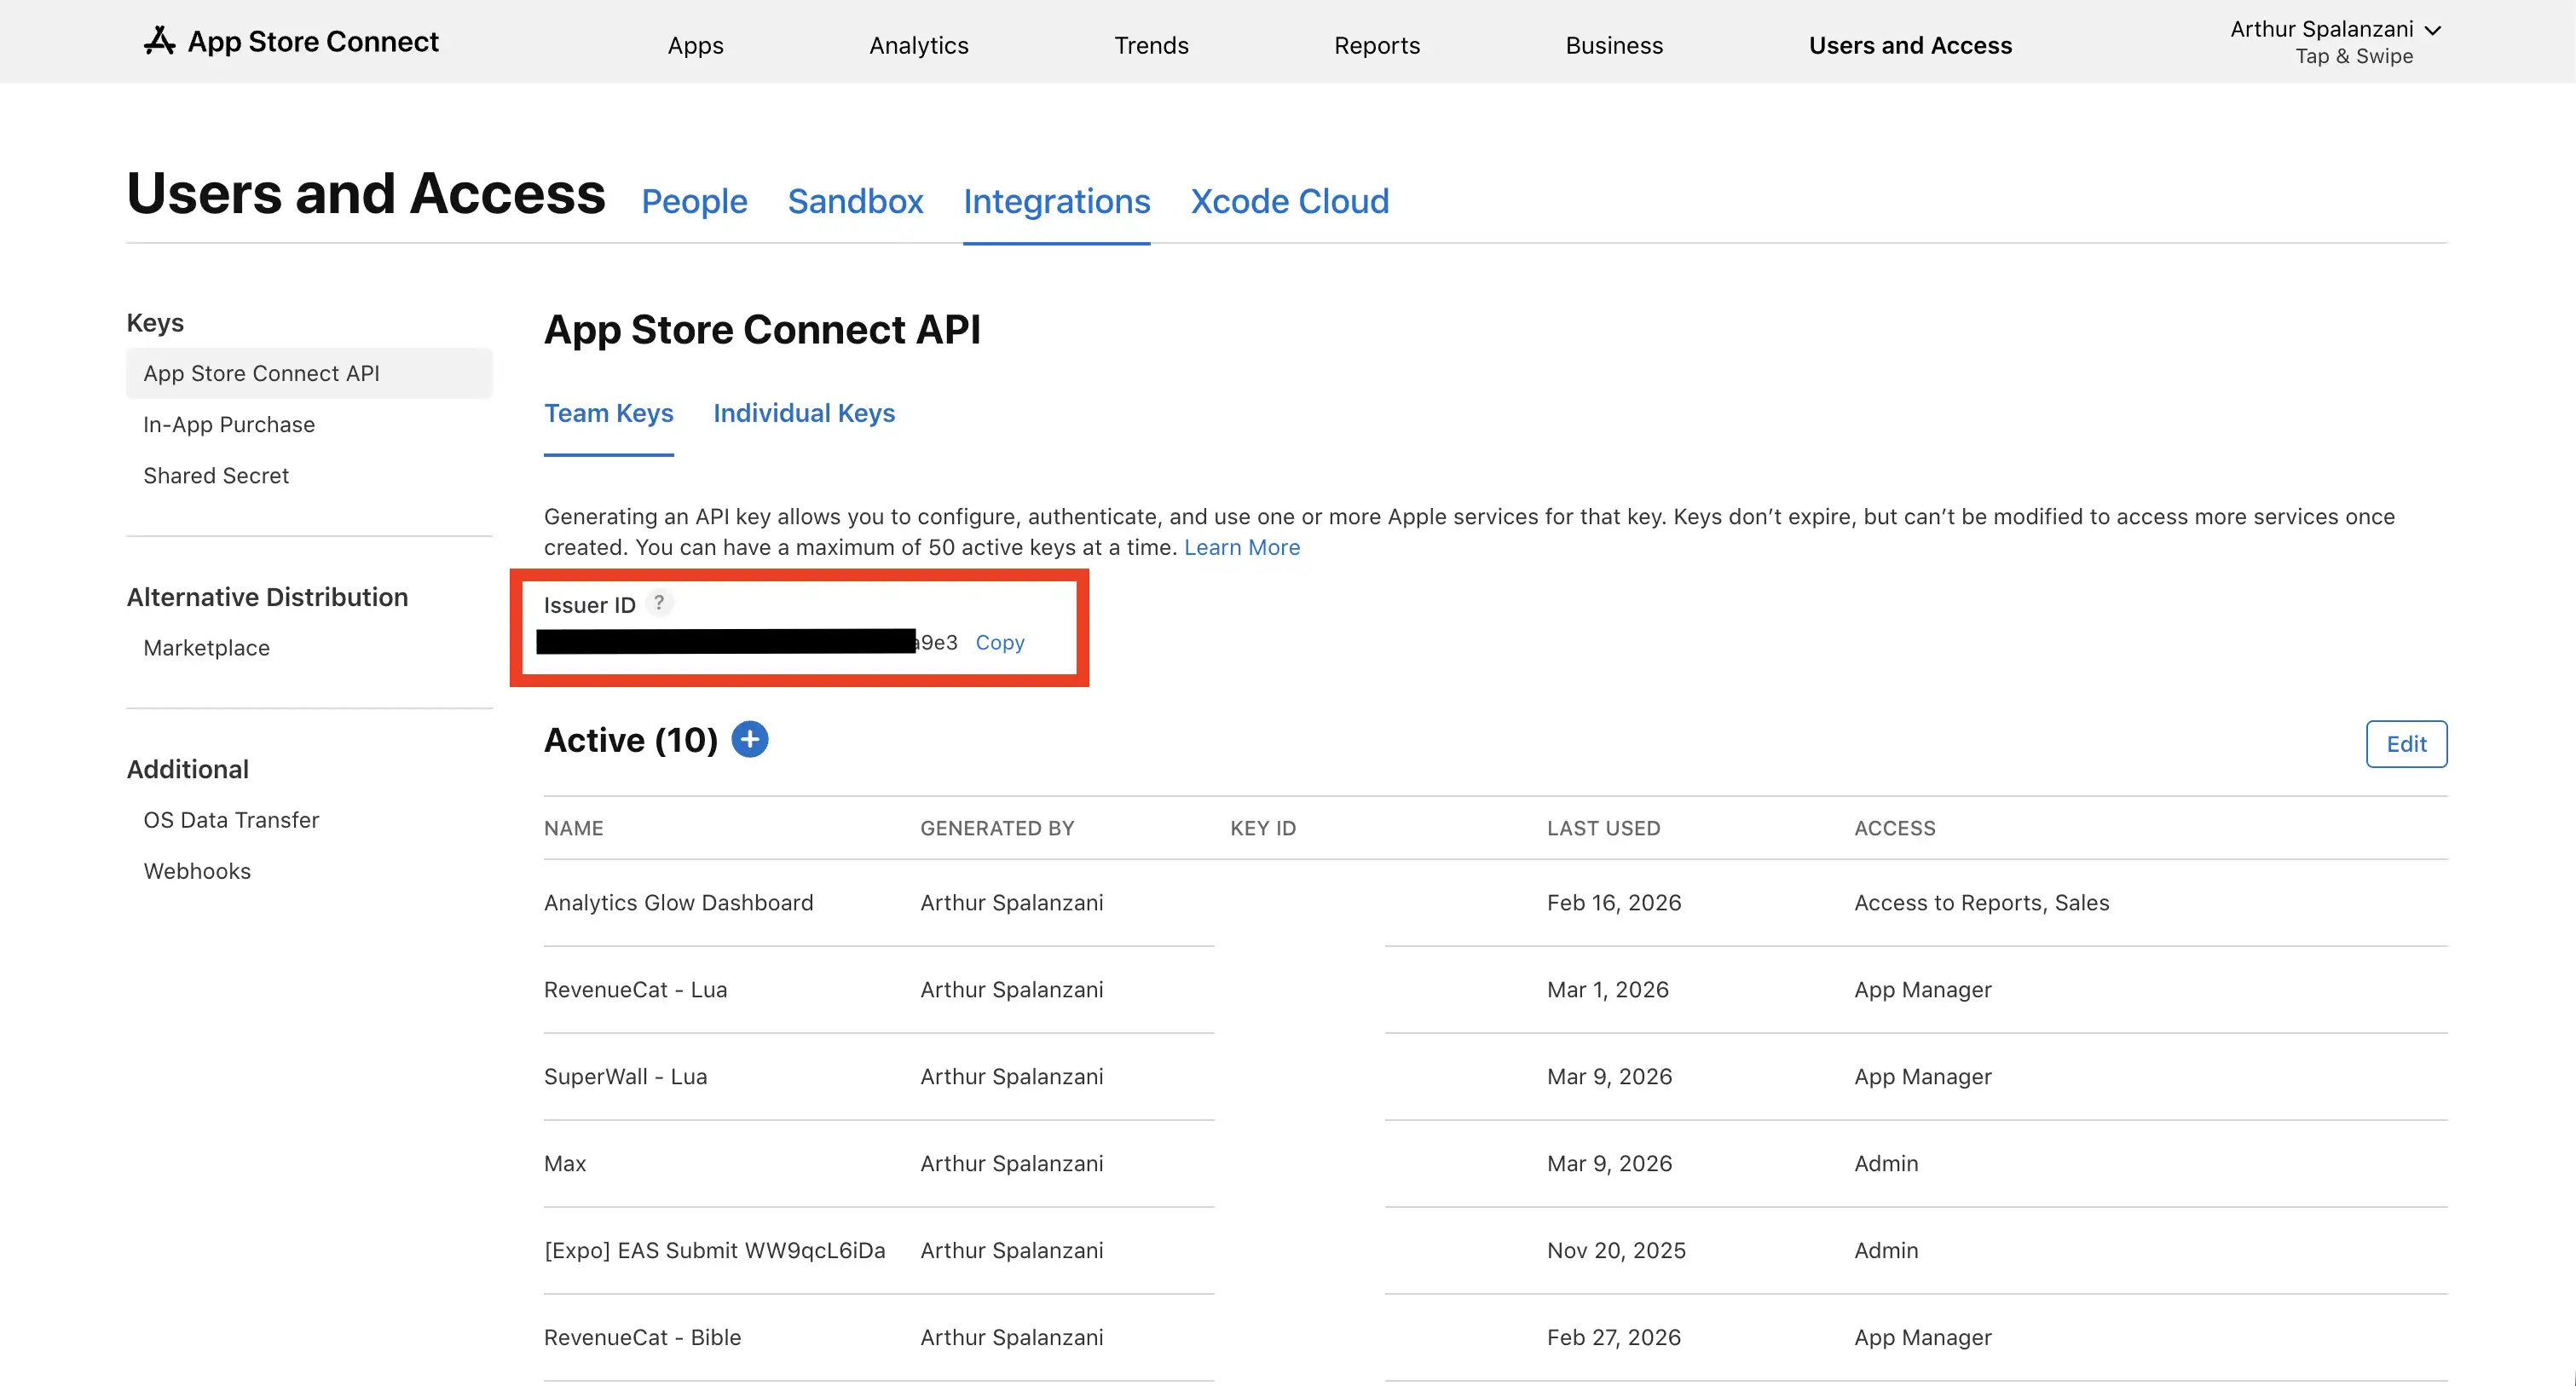Click the RevenueCat - Bible key name

[x=643, y=1337]
